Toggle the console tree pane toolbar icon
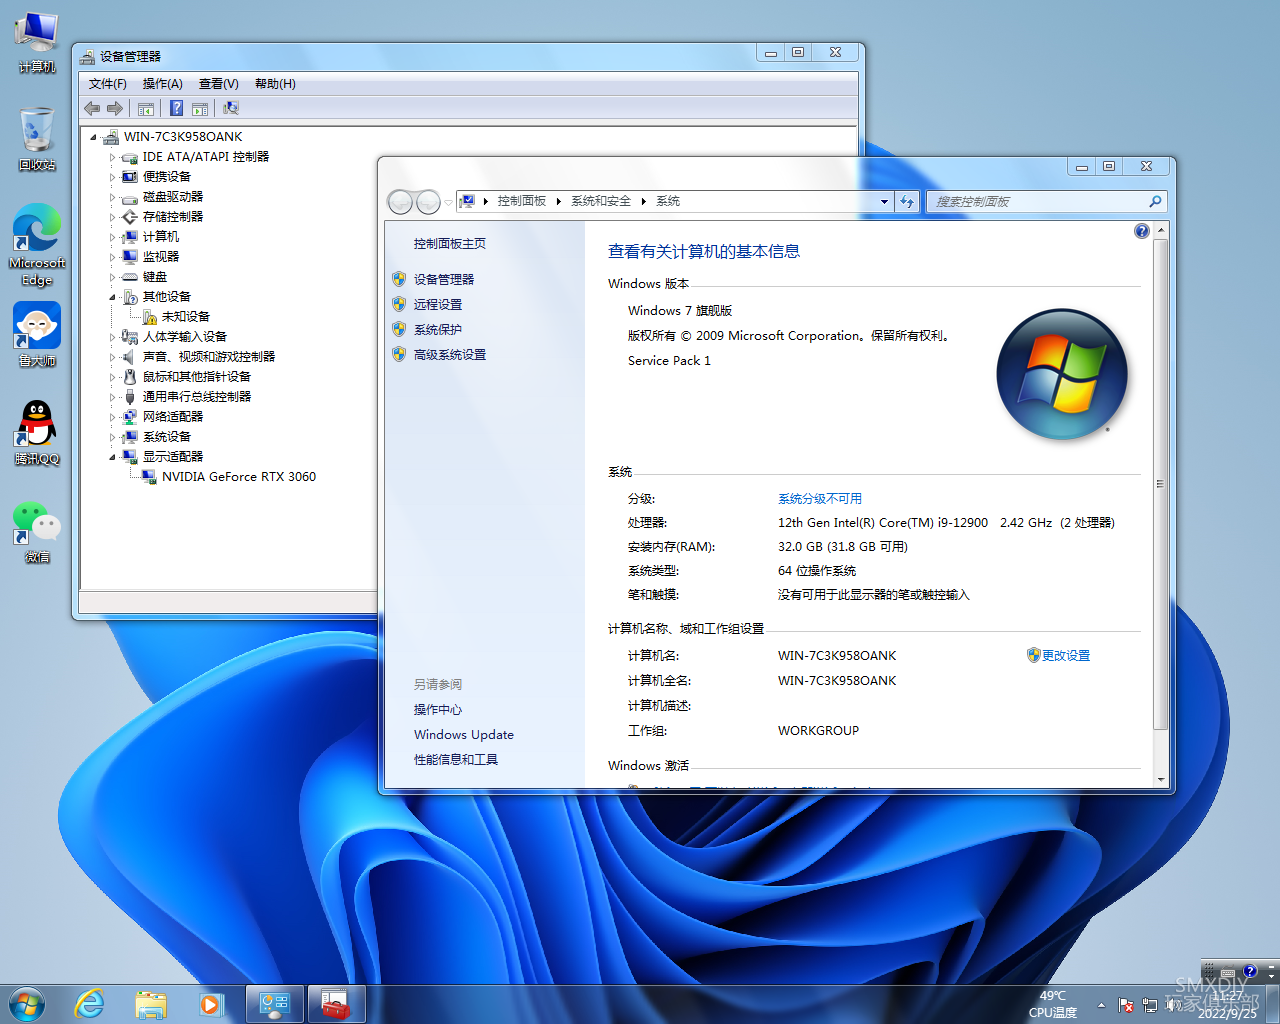Viewport: 1280px width, 1024px height. tap(146, 108)
